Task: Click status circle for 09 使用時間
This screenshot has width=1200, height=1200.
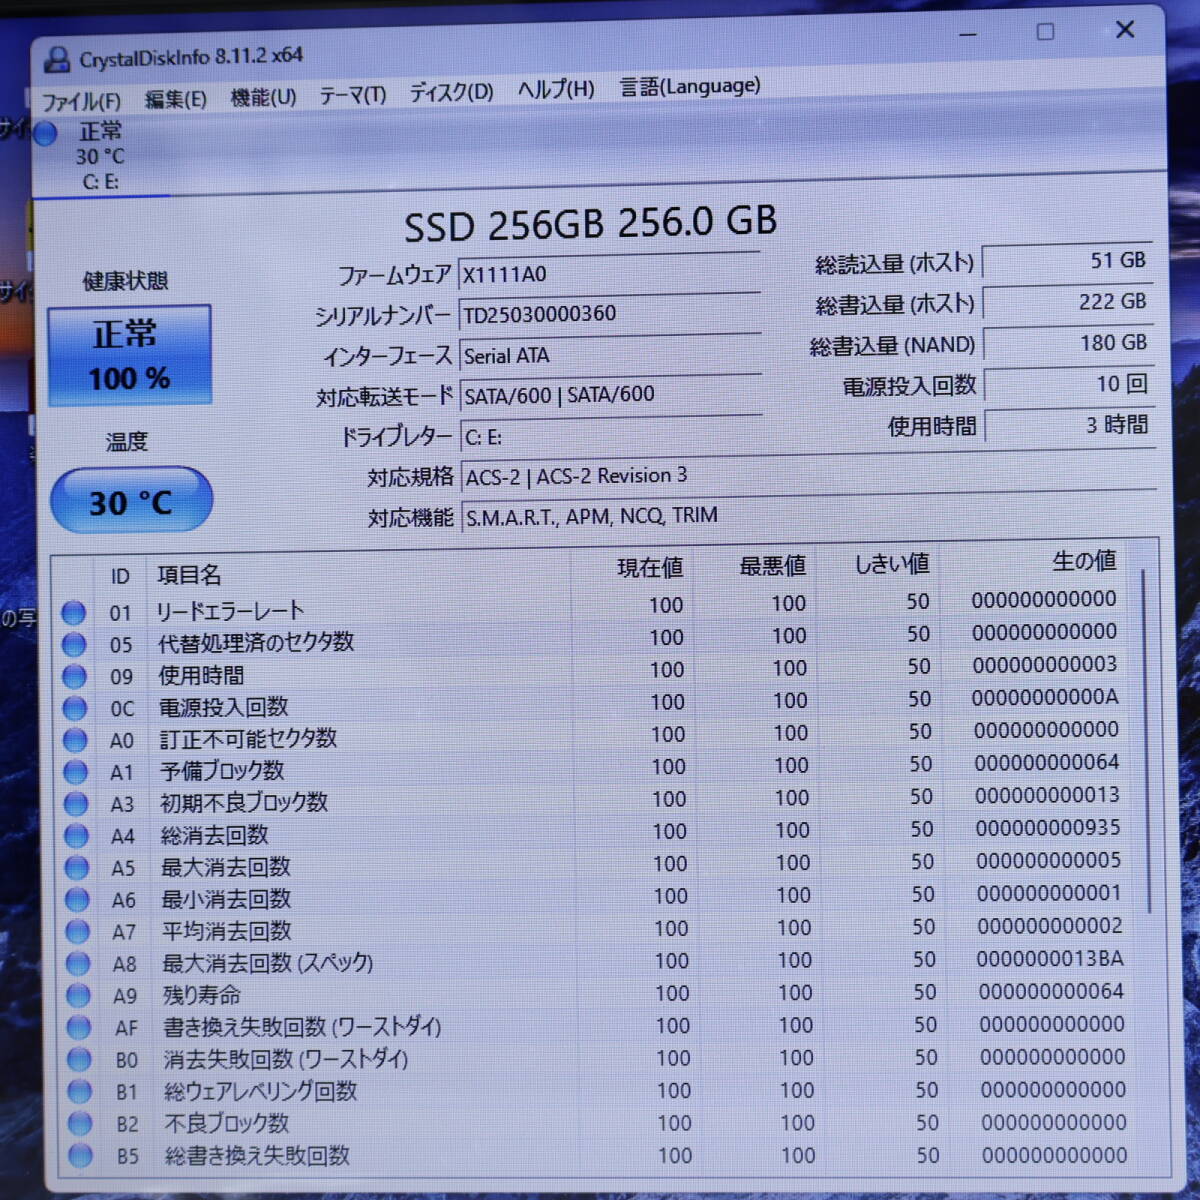Action: [x=74, y=676]
